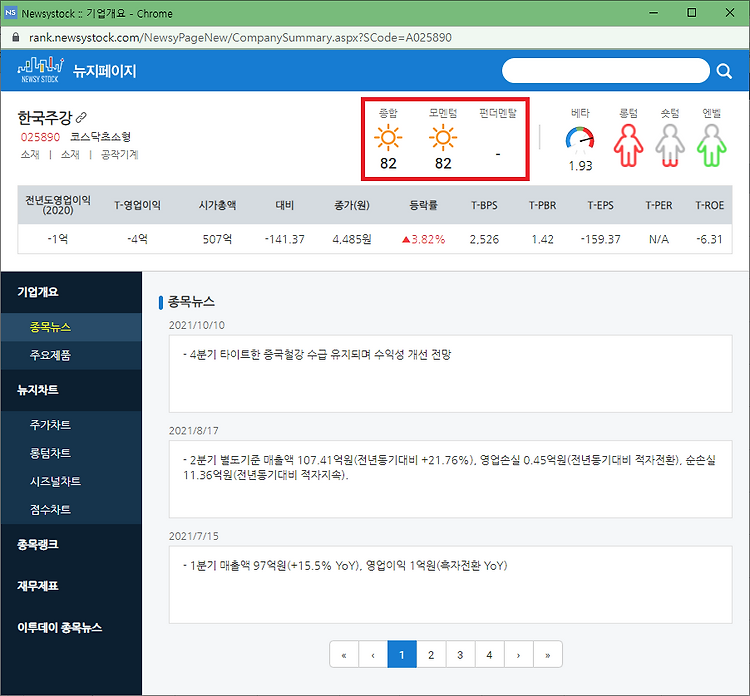This screenshot has width=750, height=696.
Task: Click 종가(원) column header
Action: coord(352,205)
